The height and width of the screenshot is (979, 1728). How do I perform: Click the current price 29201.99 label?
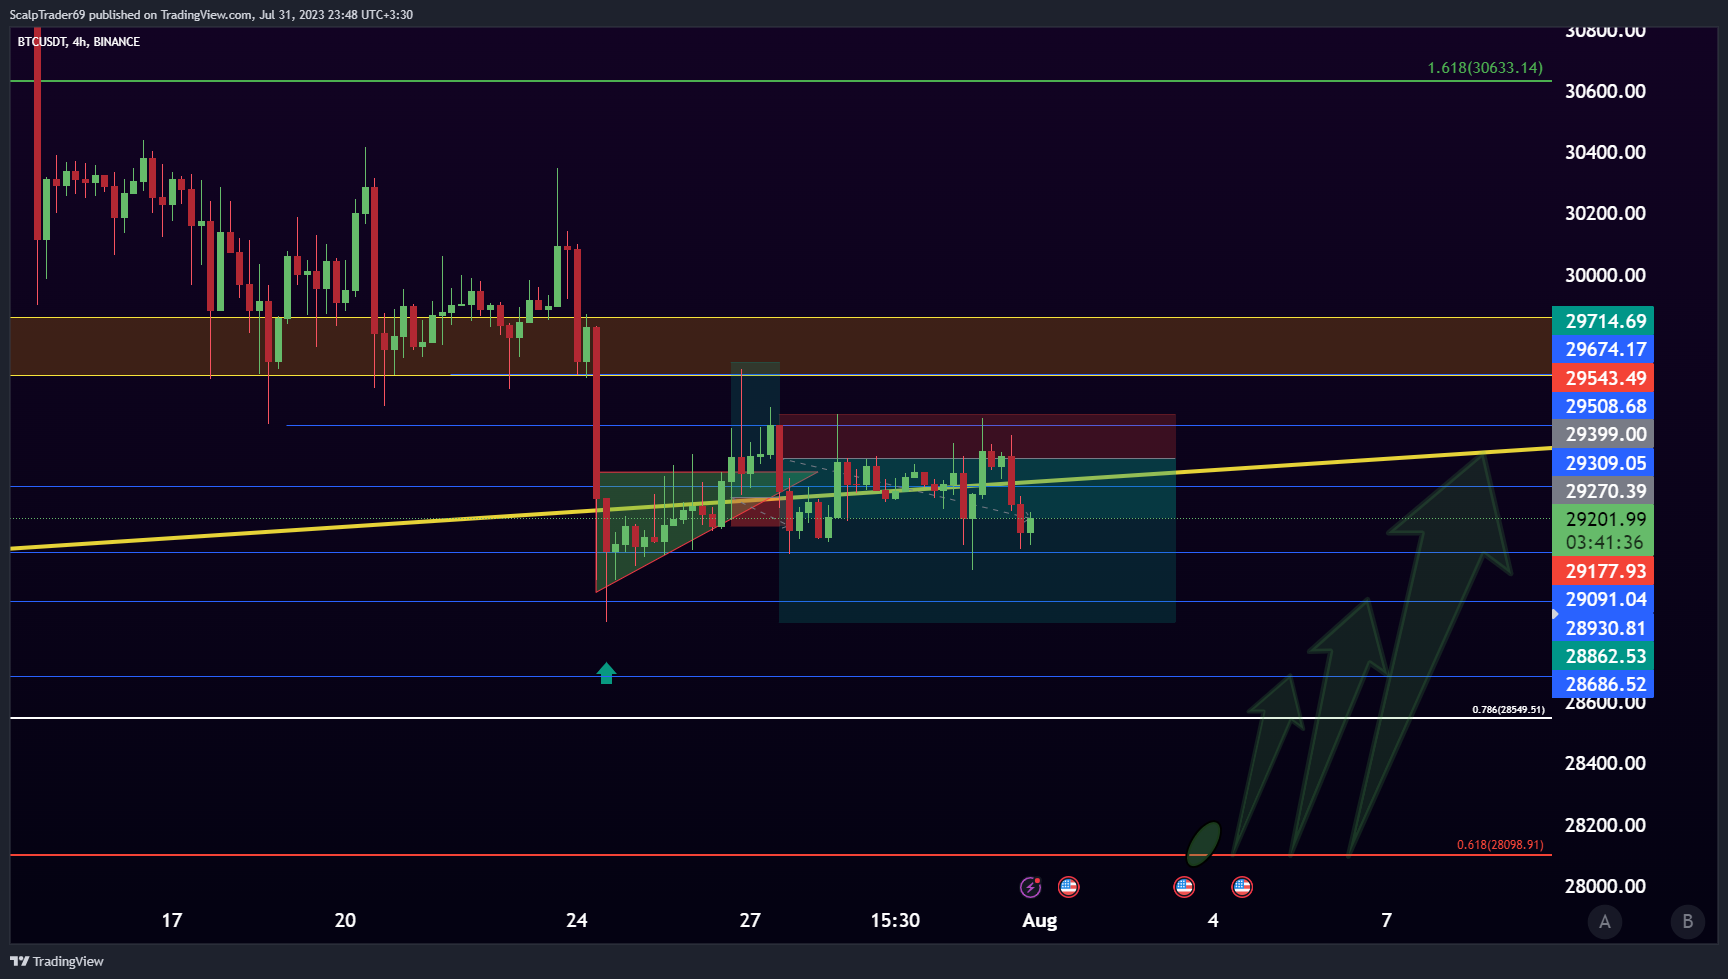pyautogui.click(x=1605, y=519)
